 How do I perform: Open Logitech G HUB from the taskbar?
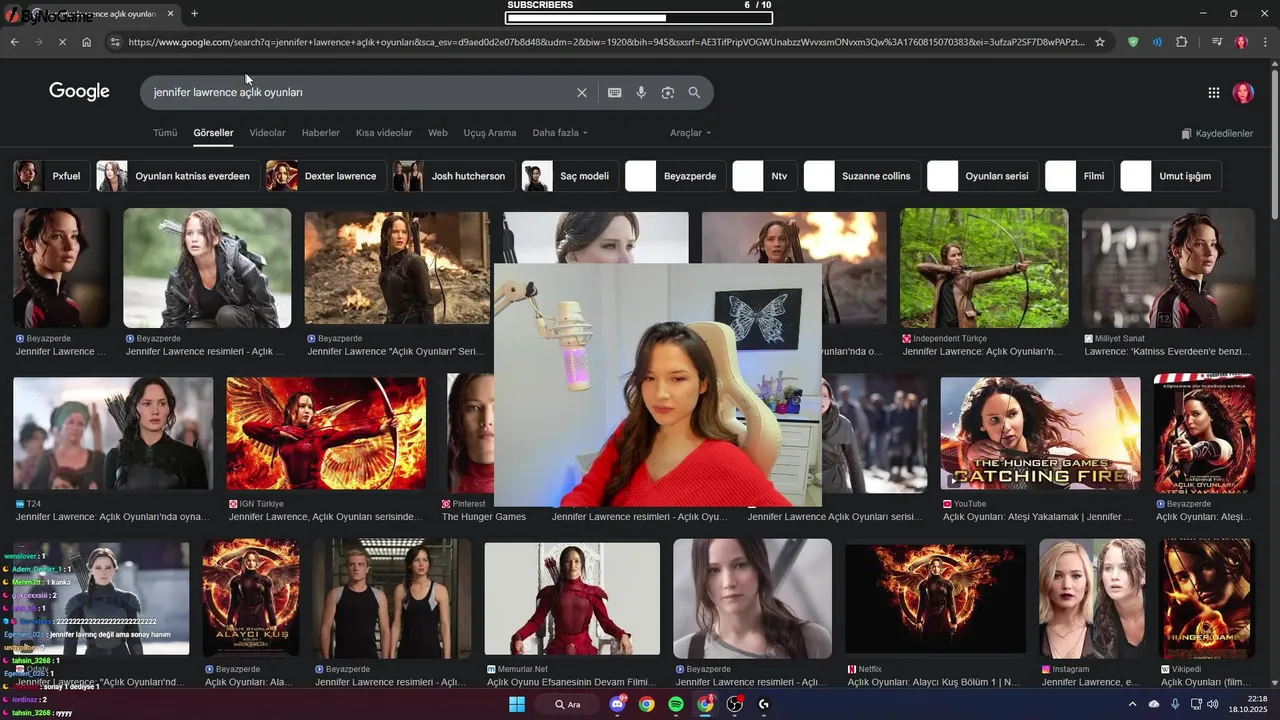tap(764, 704)
